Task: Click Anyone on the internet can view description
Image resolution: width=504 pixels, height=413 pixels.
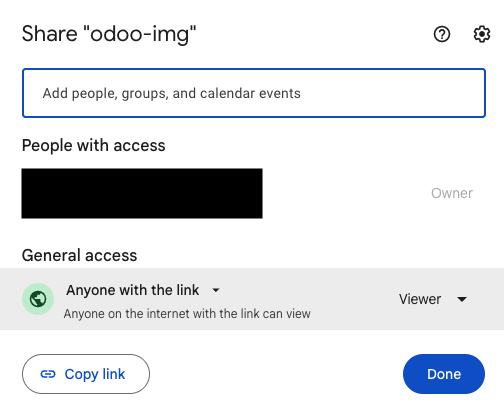Action: [x=187, y=314]
